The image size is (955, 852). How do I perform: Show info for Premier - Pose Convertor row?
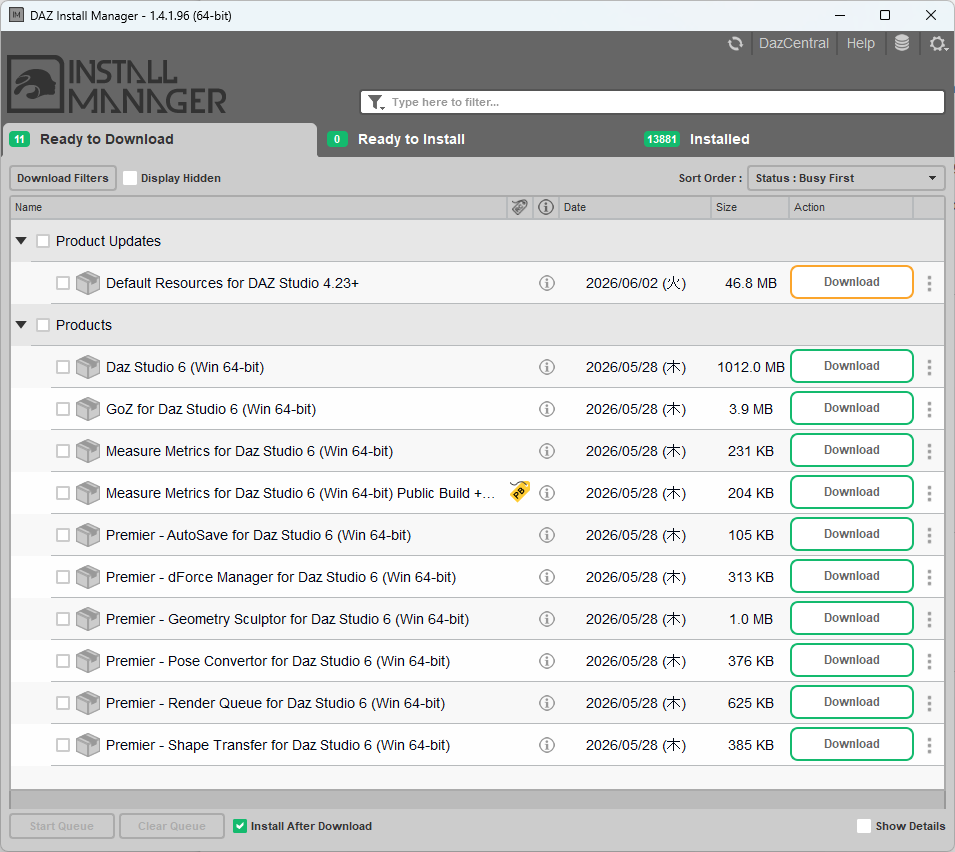(546, 661)
